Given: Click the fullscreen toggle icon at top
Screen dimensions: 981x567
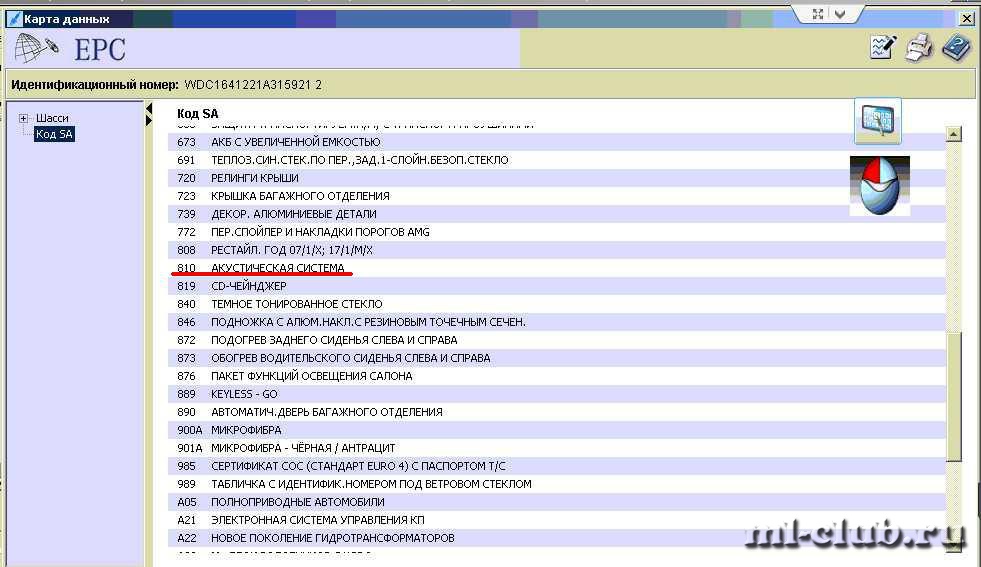Looking at the screenshot, I should pyautogui.click(x=818, y=14).
